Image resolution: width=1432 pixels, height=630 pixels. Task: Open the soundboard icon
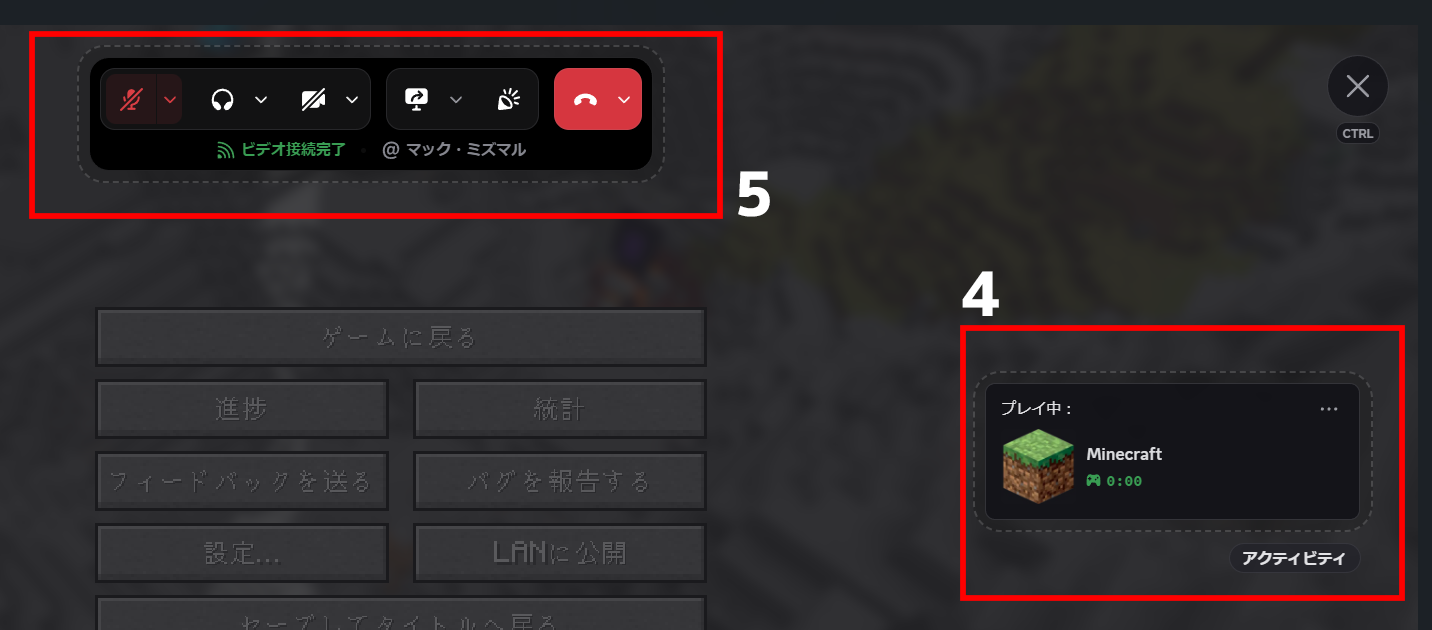pyautogui.click(x=509, y=99)
